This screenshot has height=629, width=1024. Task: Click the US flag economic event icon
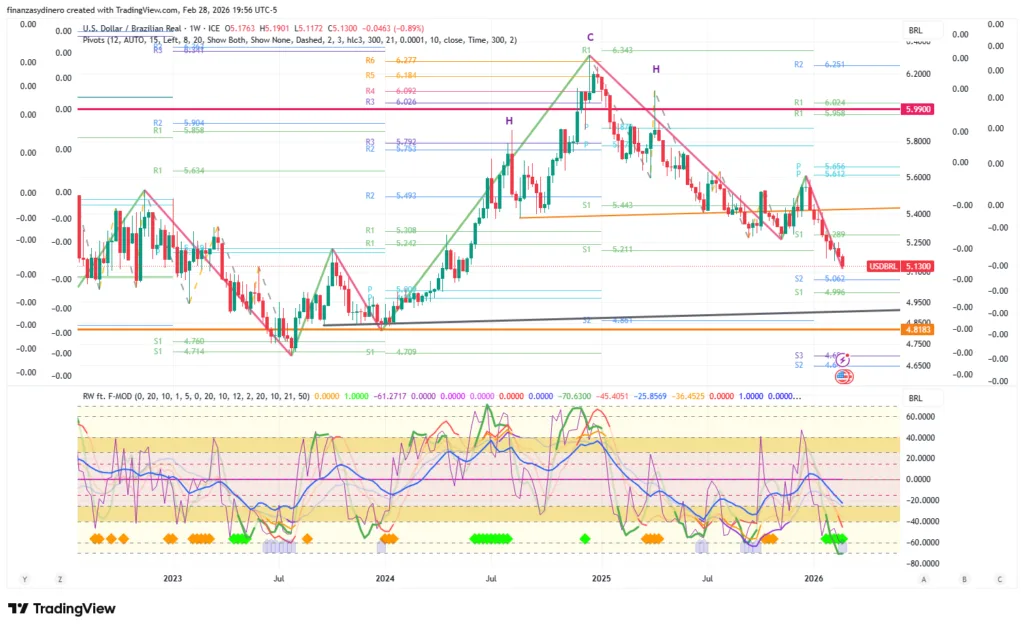coord(843,376)
